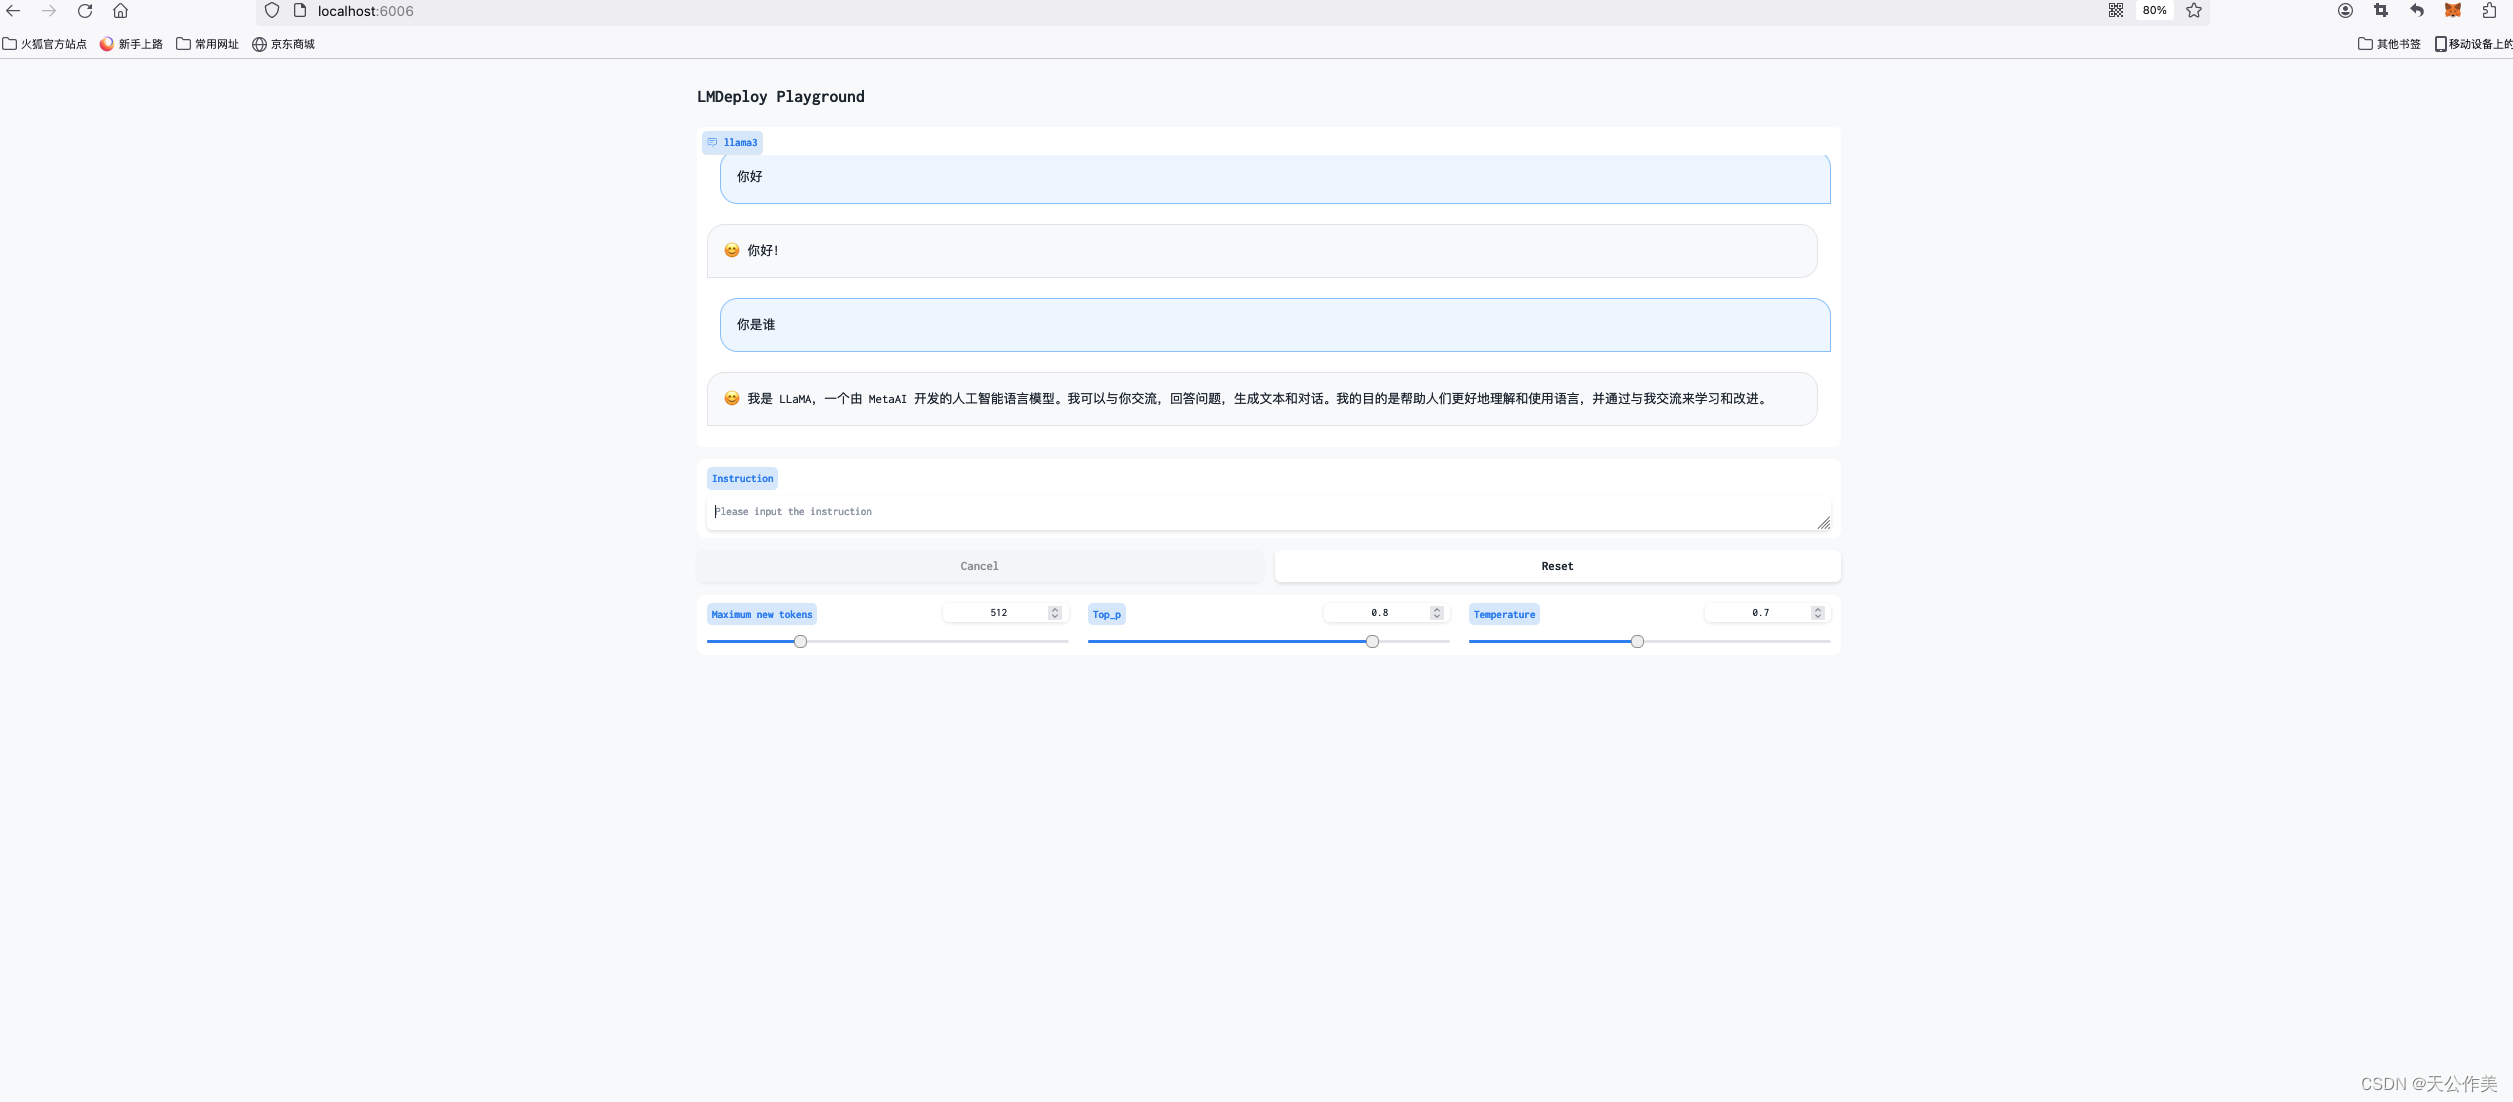Click the screenshot crop icon

click(2381, 11)
